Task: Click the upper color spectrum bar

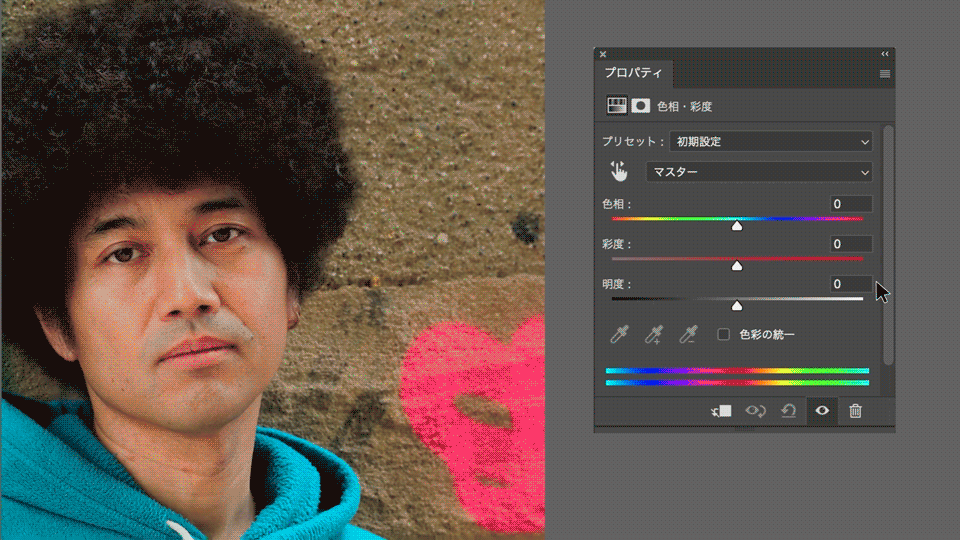Action: pos(737,370)
